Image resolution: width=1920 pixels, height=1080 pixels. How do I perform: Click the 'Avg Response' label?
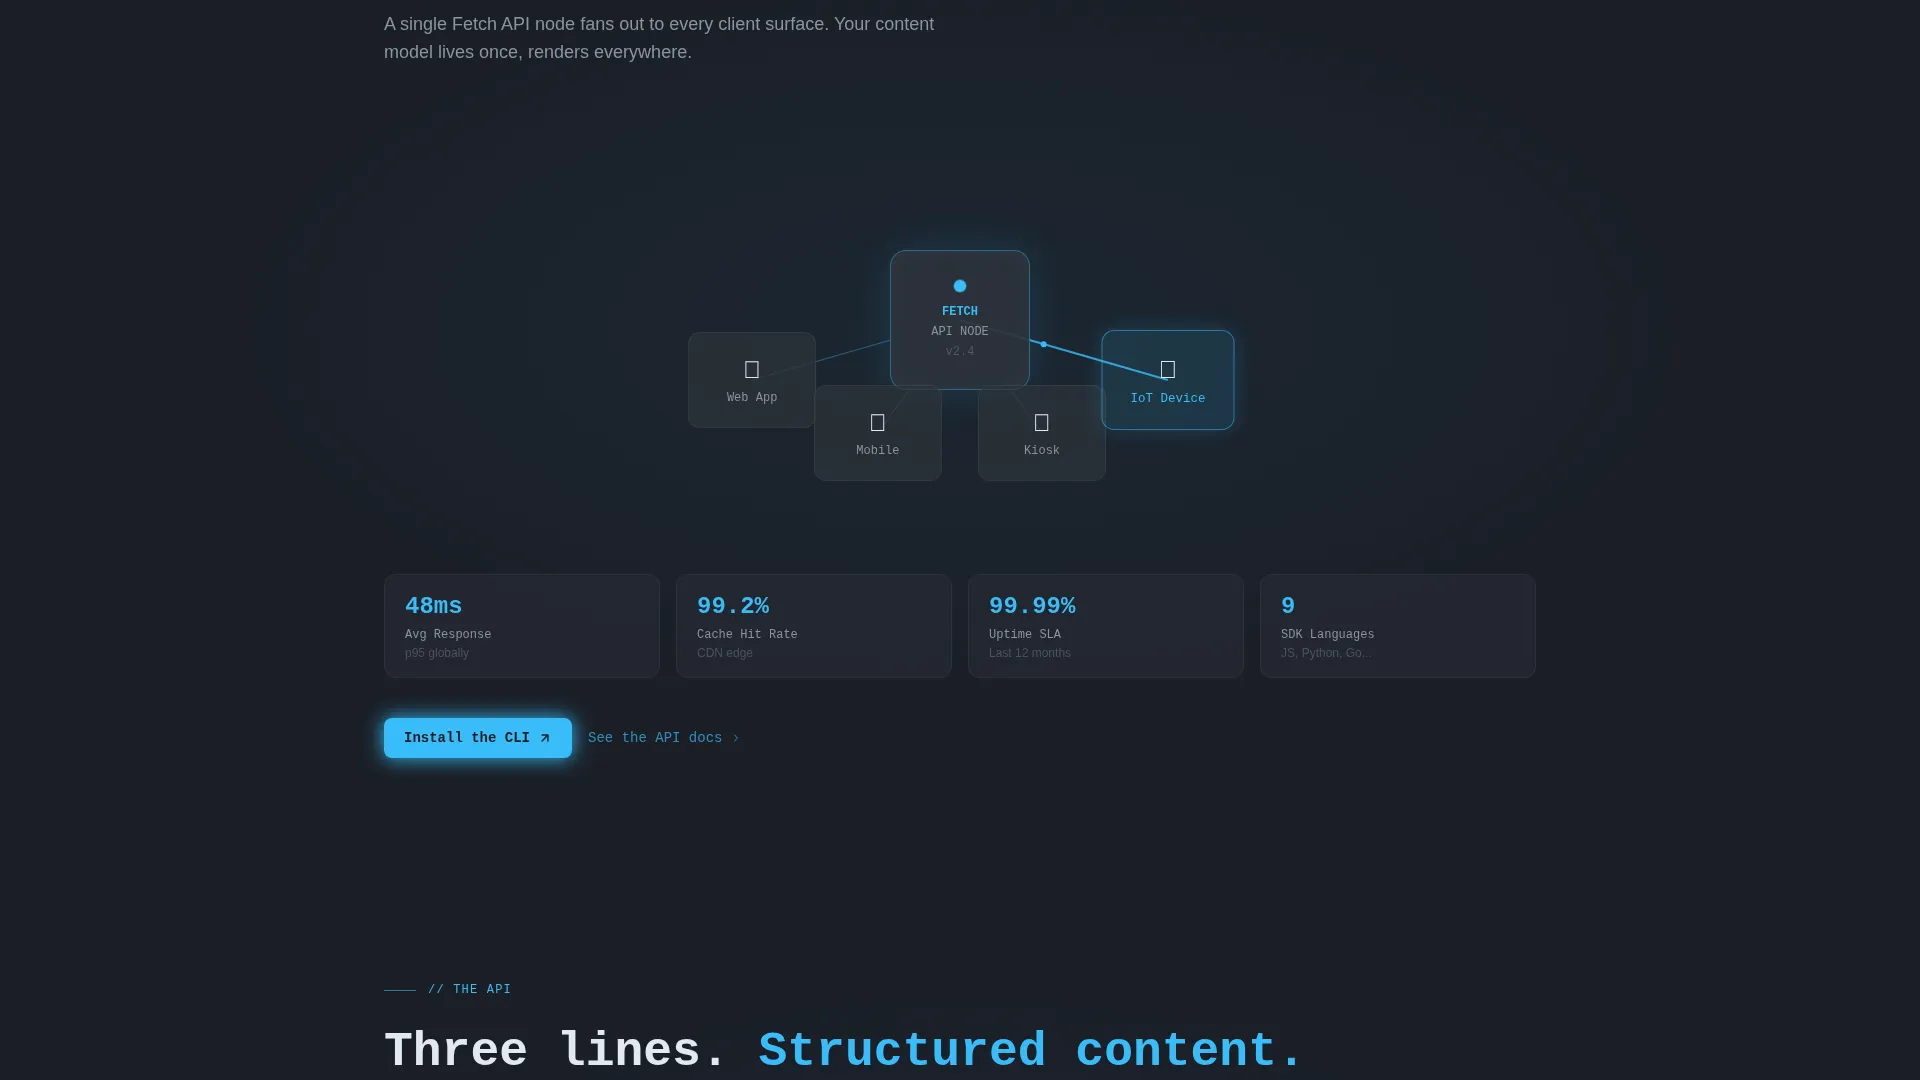click(x=448, y=635)
